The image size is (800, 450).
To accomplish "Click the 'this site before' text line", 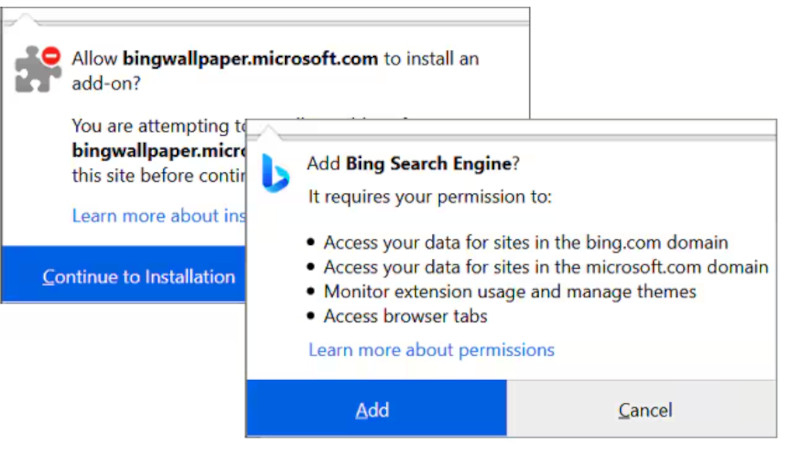I will click(x=155, y=177).
